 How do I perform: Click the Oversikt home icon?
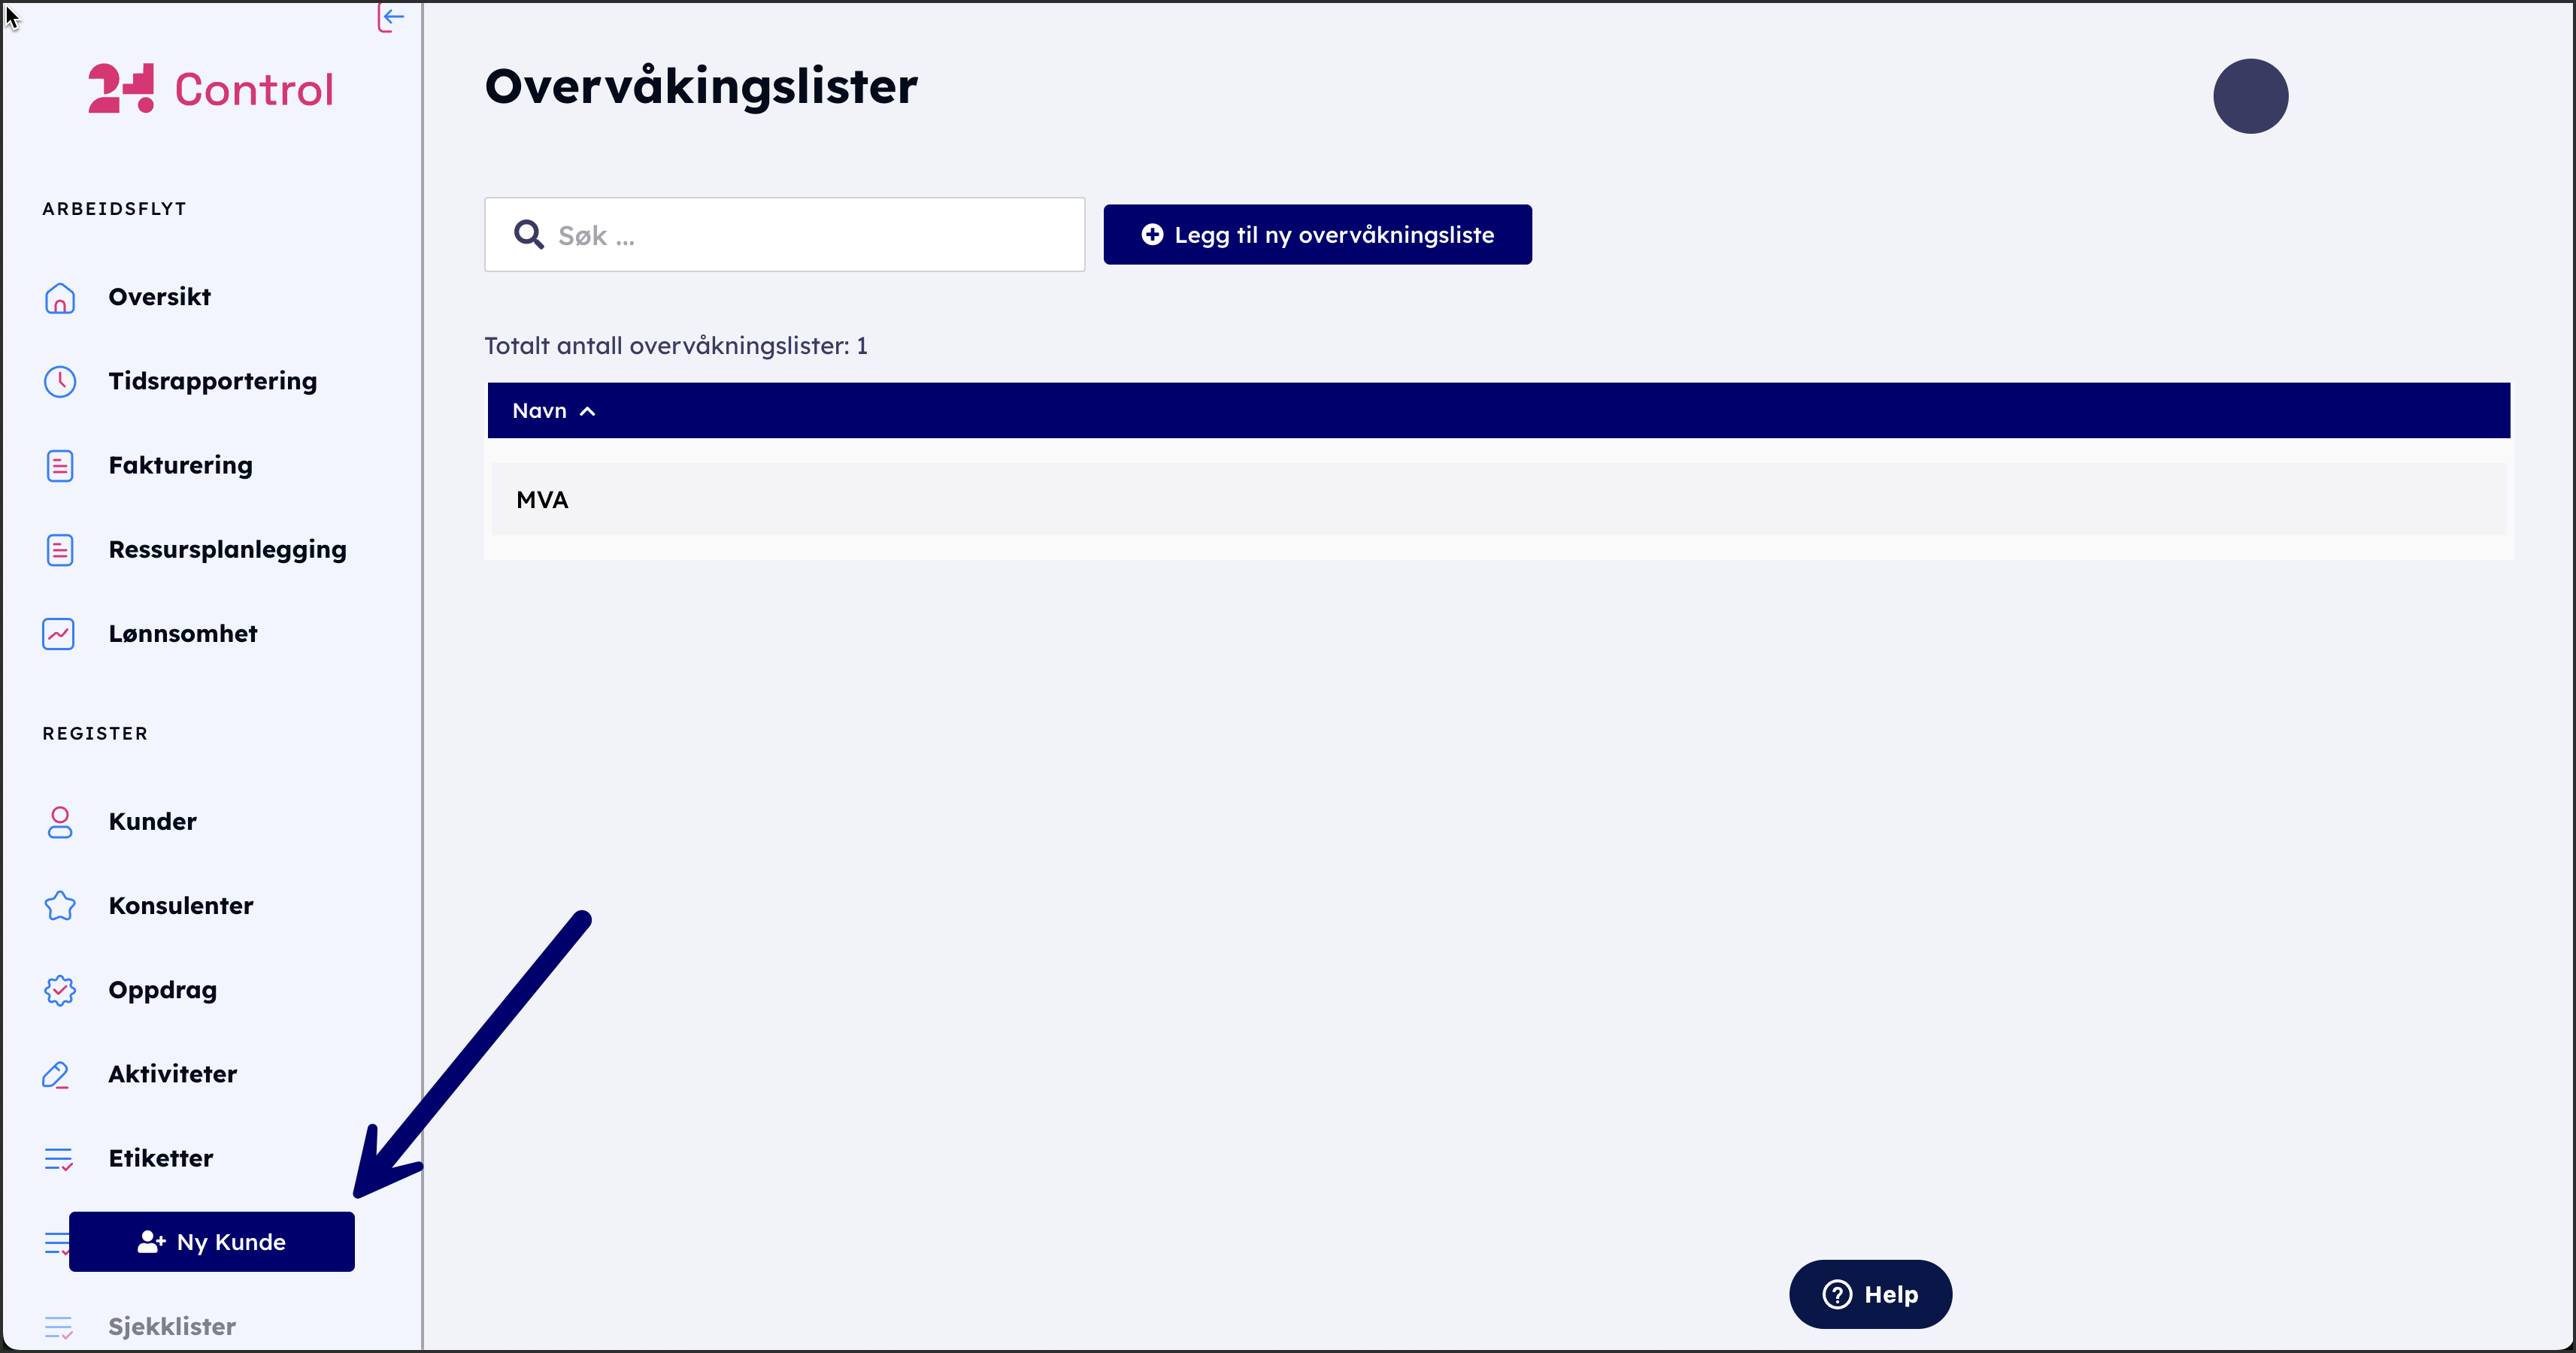click(x=60, y=298)
